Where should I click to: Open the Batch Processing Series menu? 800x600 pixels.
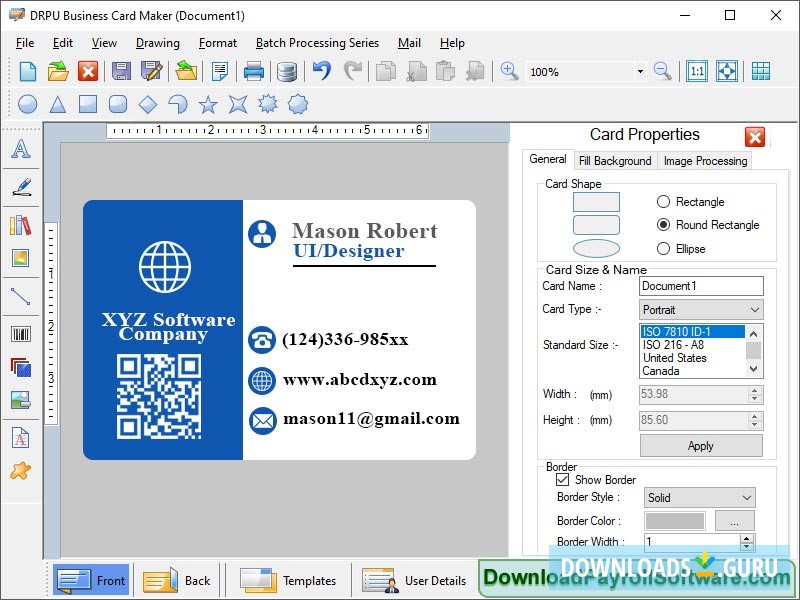tap(317, 43)
